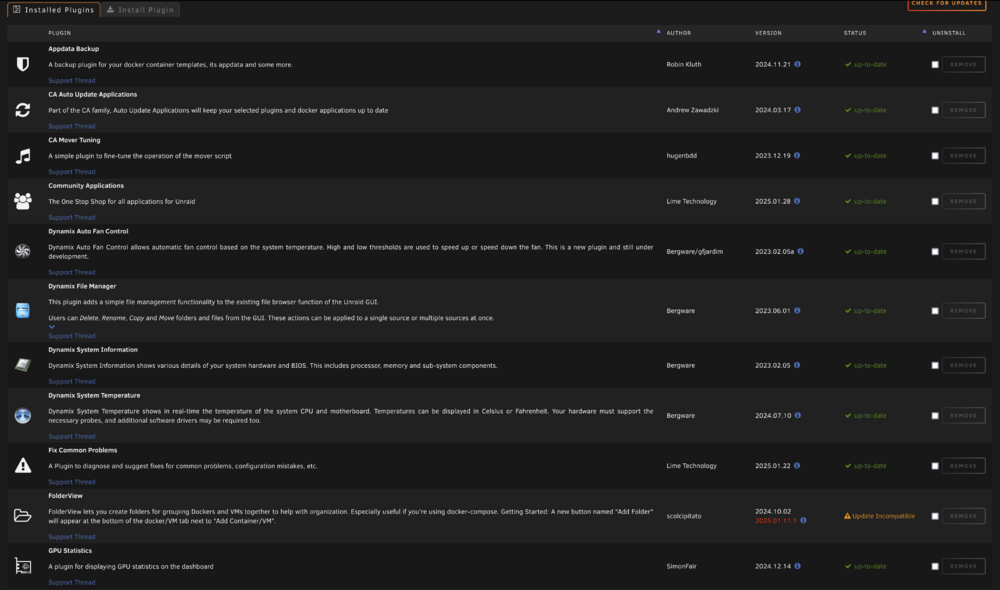Open info icon next to FolderView 2025.01.11.1

[803, 520]
